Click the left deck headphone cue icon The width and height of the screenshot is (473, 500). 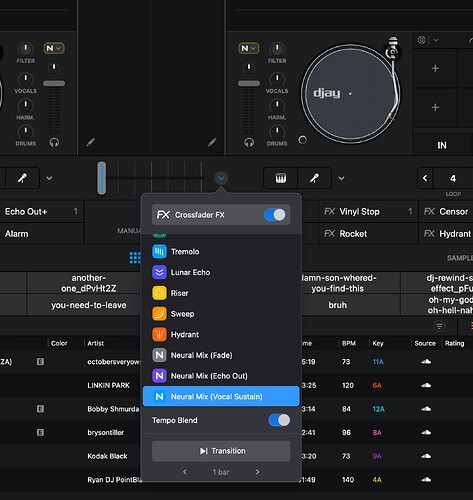tap(54, 143)
